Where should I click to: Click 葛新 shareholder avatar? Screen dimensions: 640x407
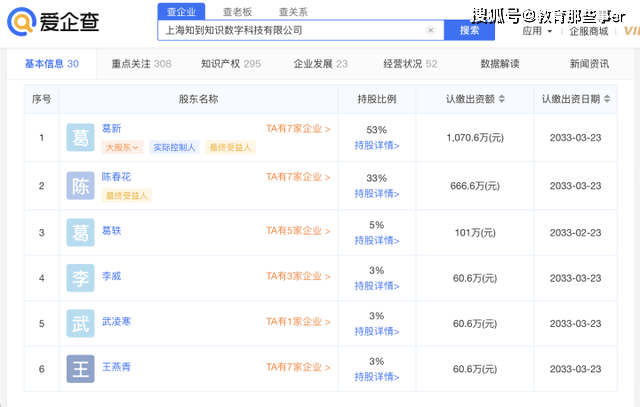81,138
